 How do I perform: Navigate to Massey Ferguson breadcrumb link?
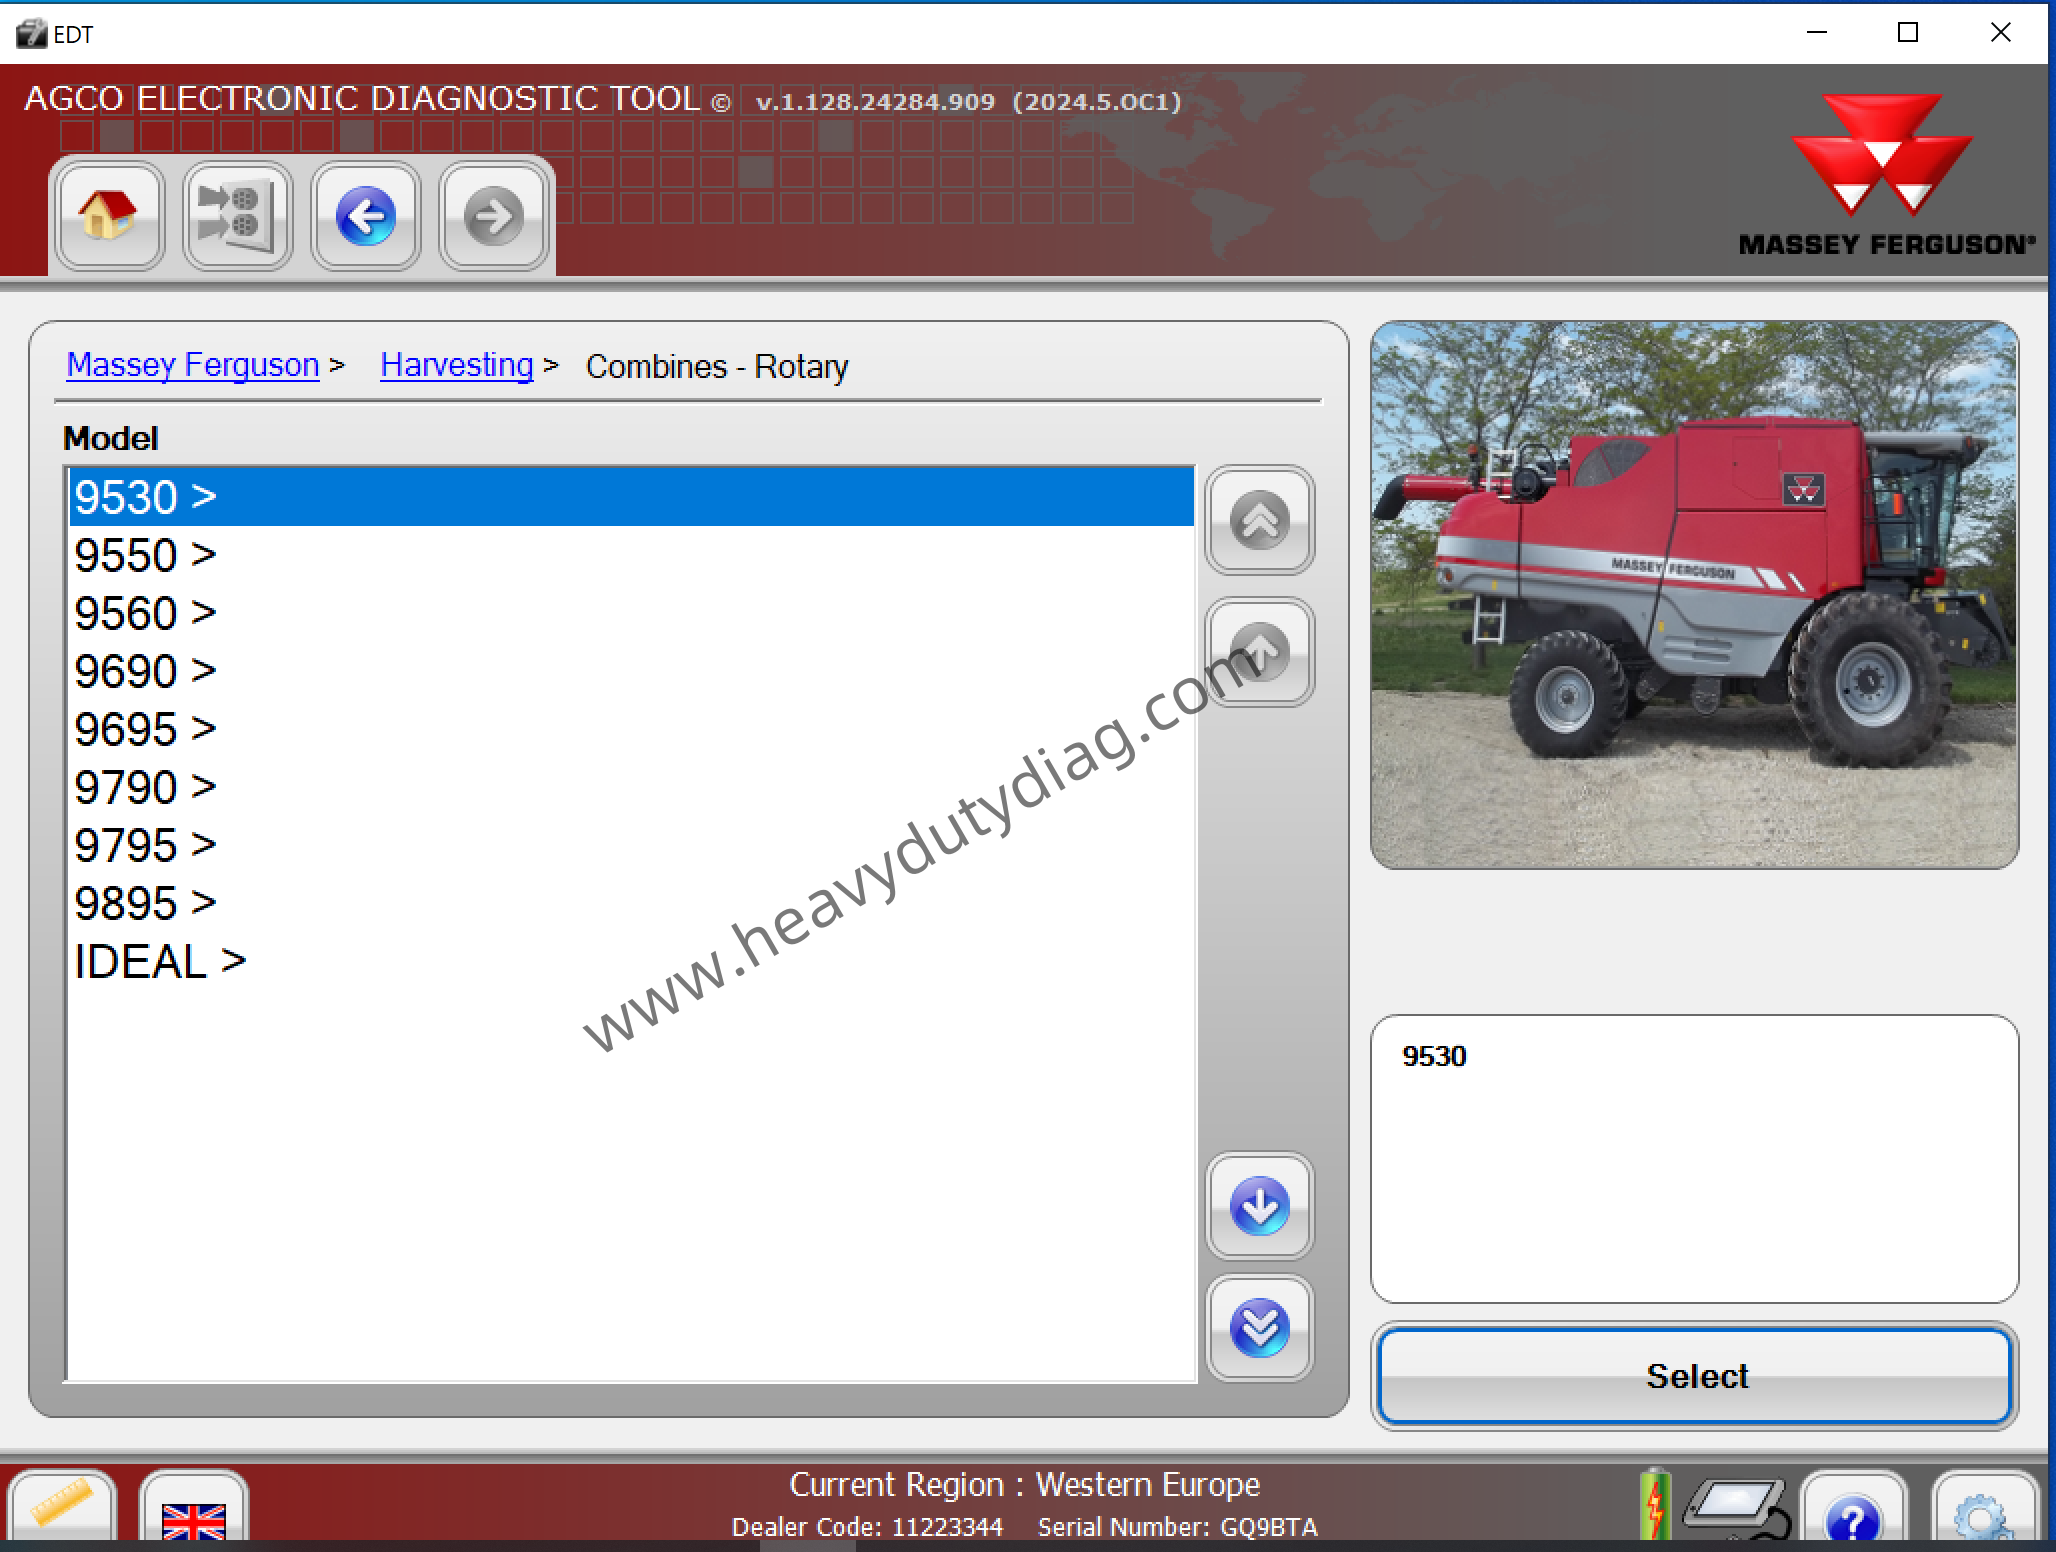[x=193, y=365]
